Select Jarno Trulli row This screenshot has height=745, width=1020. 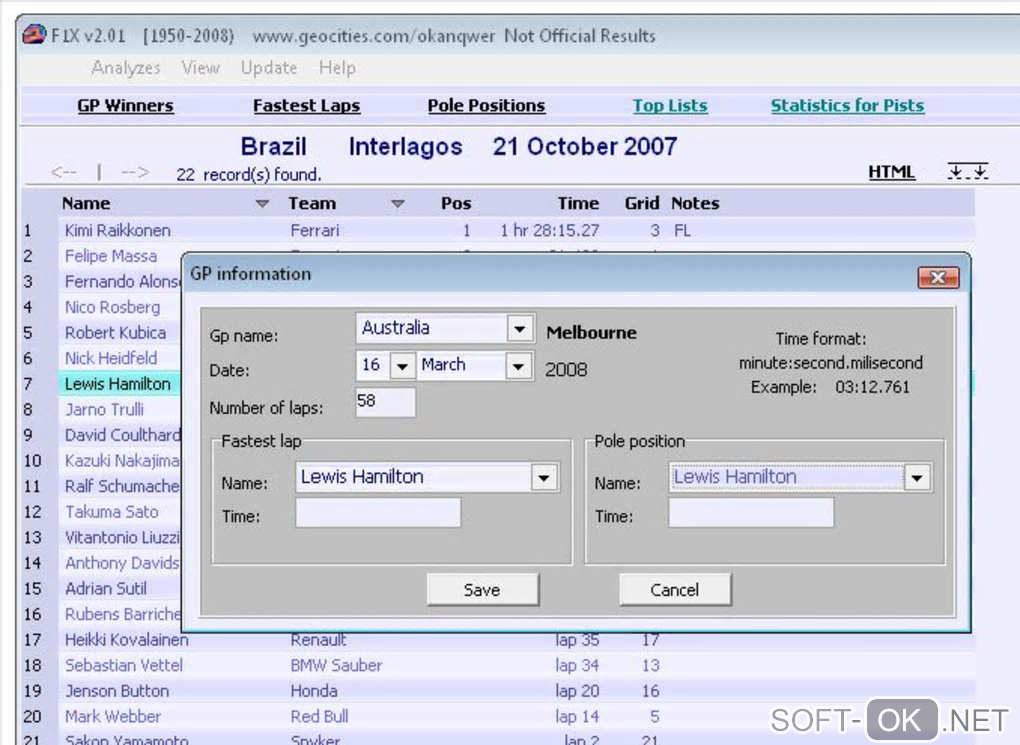click(x=104, y=409)
